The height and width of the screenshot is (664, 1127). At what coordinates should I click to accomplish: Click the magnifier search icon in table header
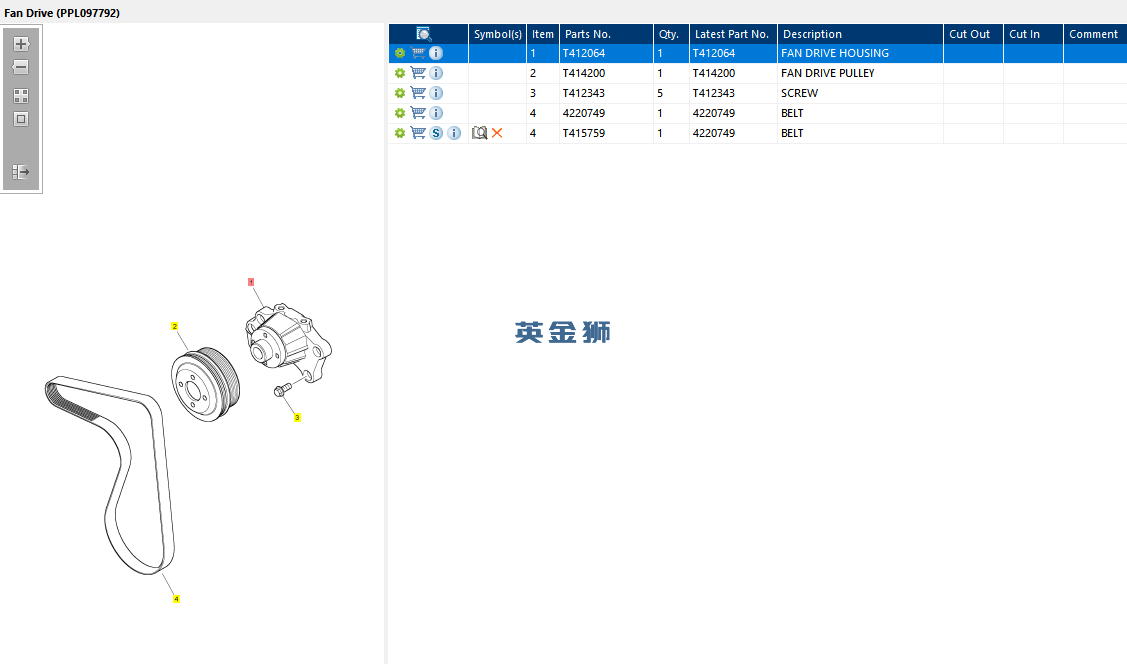(x=423, y=34)
